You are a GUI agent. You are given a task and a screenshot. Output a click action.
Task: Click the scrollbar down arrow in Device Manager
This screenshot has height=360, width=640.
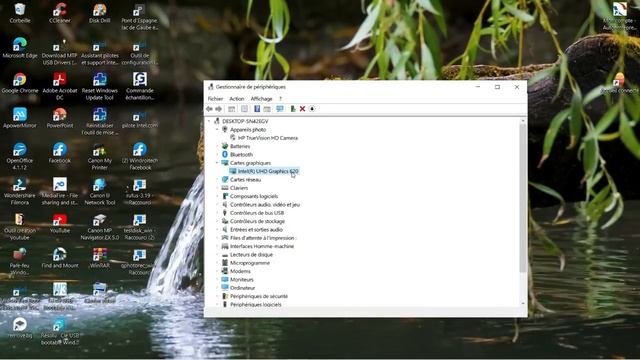click(x=523, y=304)
